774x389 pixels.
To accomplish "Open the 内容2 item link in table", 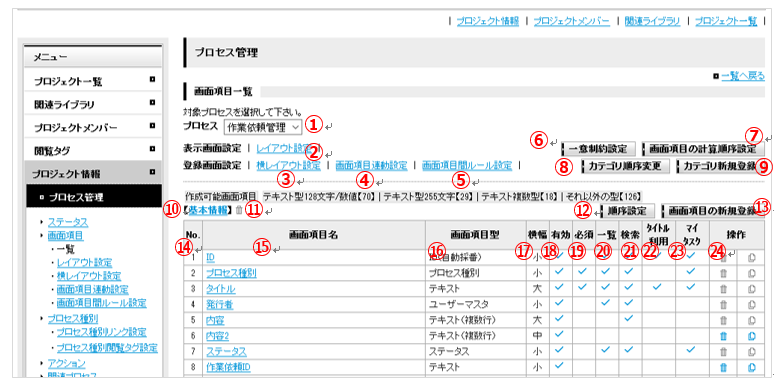I will click(x=217, y=336).
